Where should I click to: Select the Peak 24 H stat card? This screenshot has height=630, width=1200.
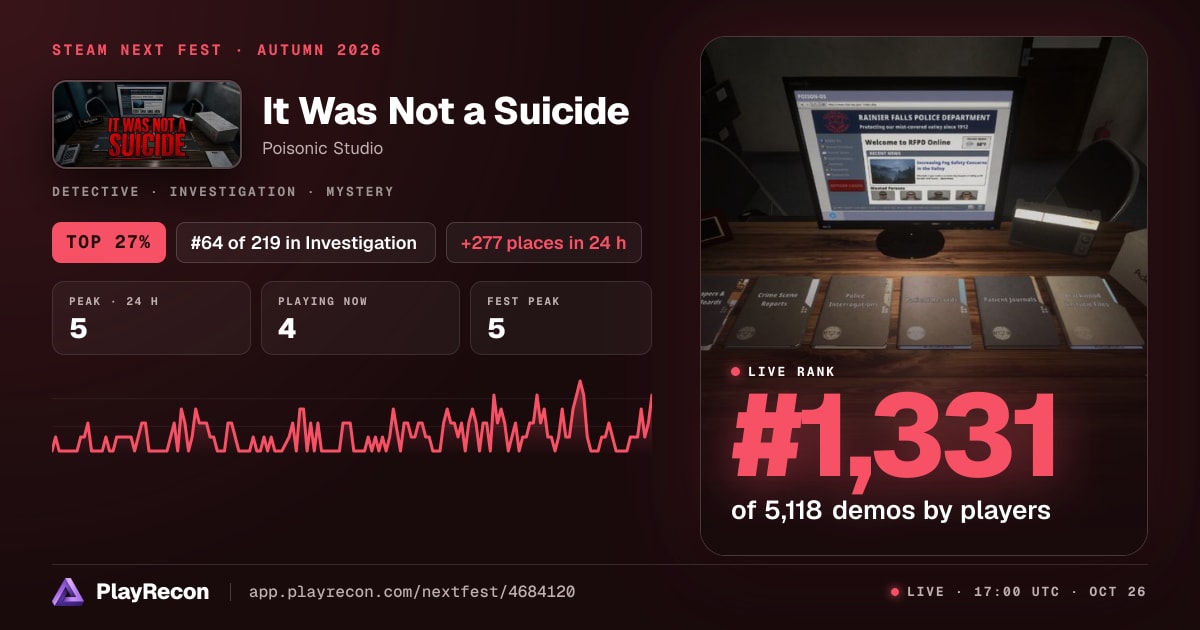pyautogui.click(x=151, y=318)
